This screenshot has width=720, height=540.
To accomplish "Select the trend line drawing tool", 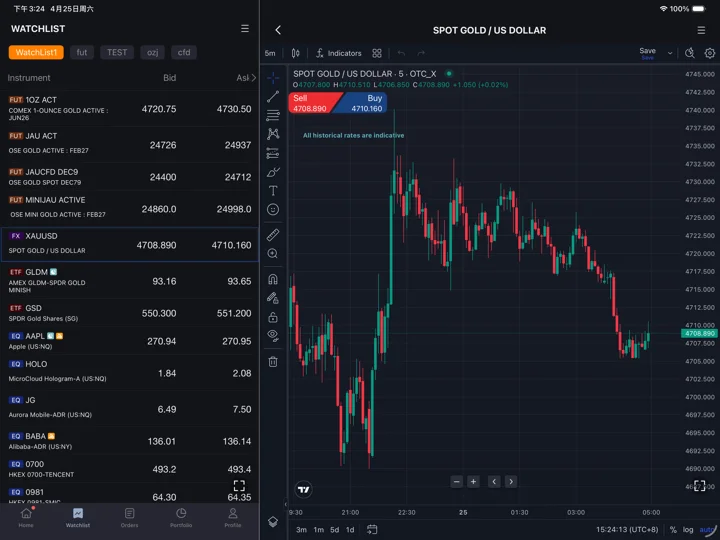I will (x=273, y=96).
